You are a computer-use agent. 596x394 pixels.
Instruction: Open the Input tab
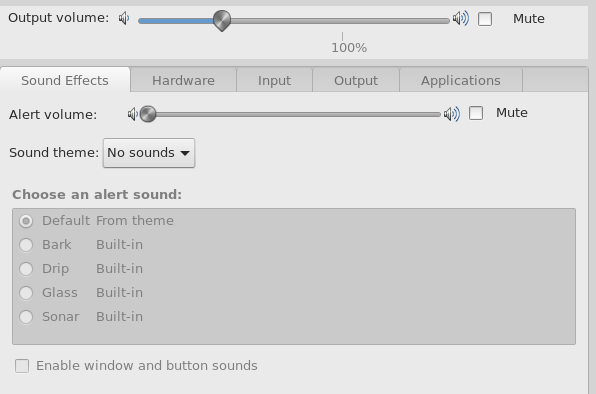click(x=274, y=80)
